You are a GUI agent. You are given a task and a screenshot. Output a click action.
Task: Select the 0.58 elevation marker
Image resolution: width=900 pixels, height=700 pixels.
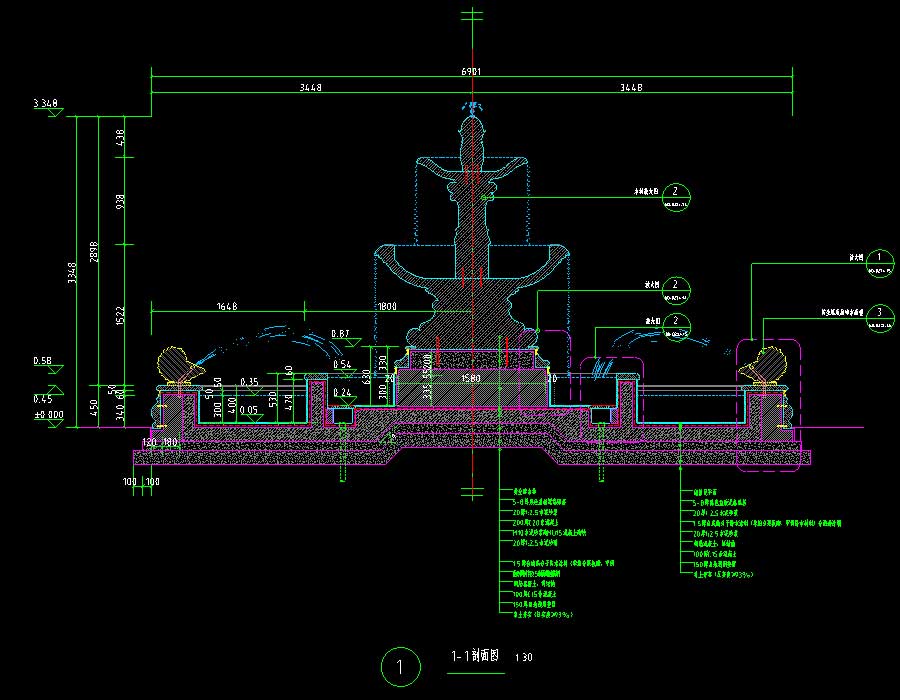click(x=42, y=361)
